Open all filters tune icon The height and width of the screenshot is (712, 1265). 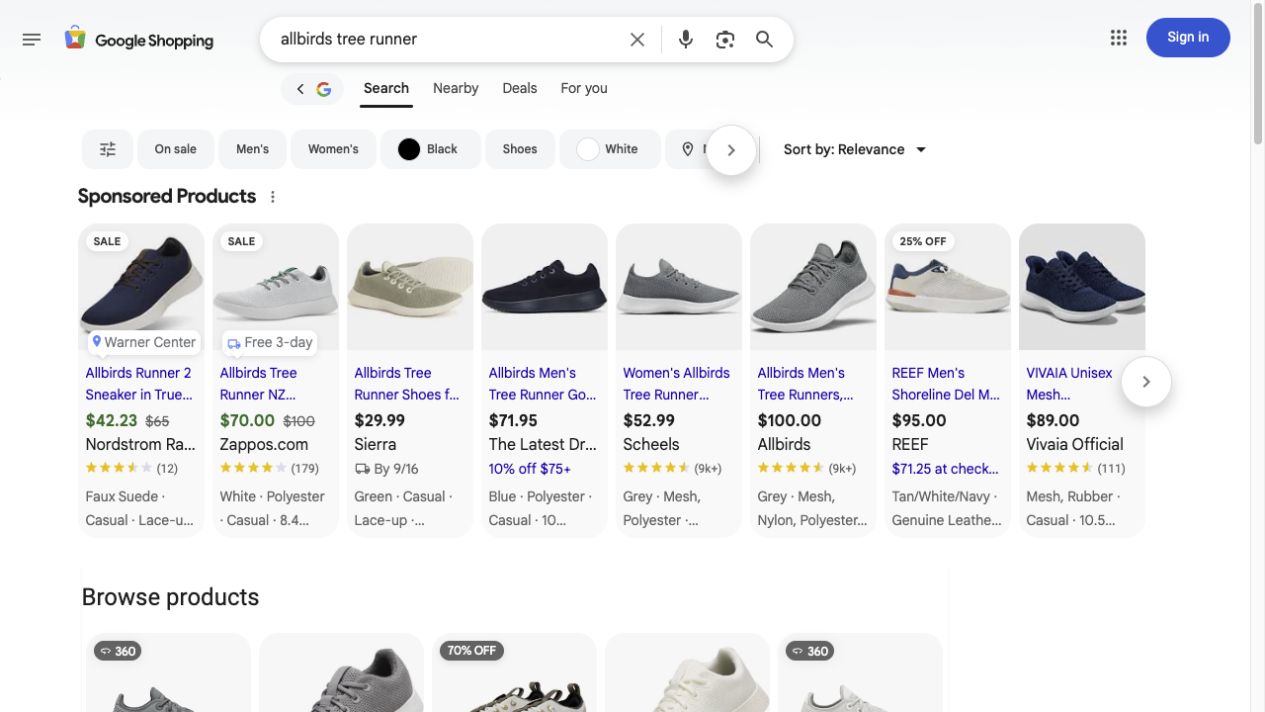108,149
